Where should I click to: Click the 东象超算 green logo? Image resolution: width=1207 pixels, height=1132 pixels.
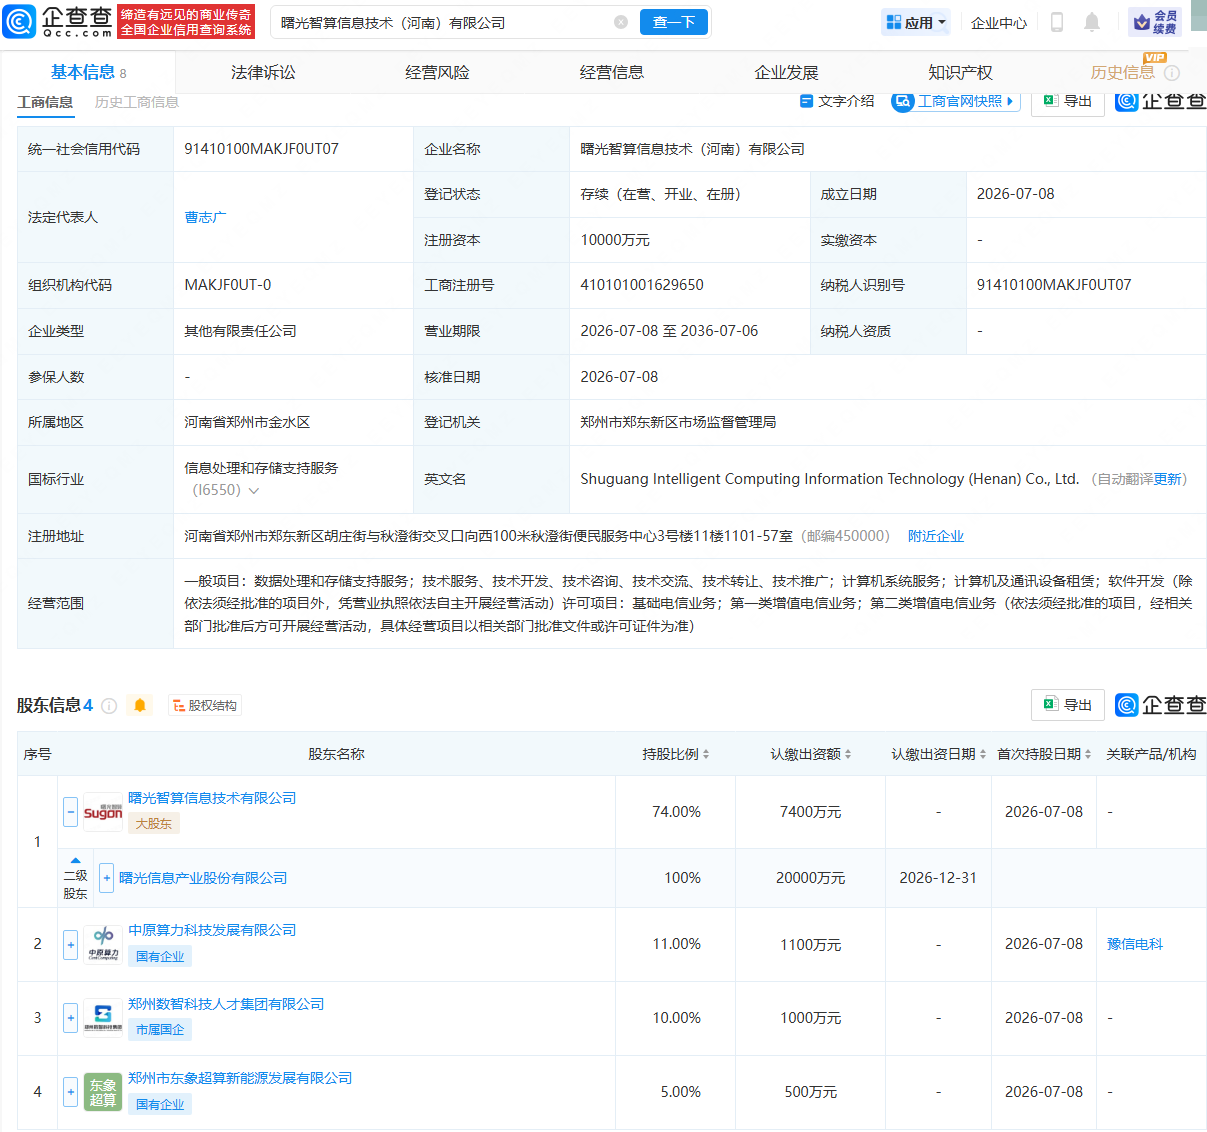pos(103,1092)
